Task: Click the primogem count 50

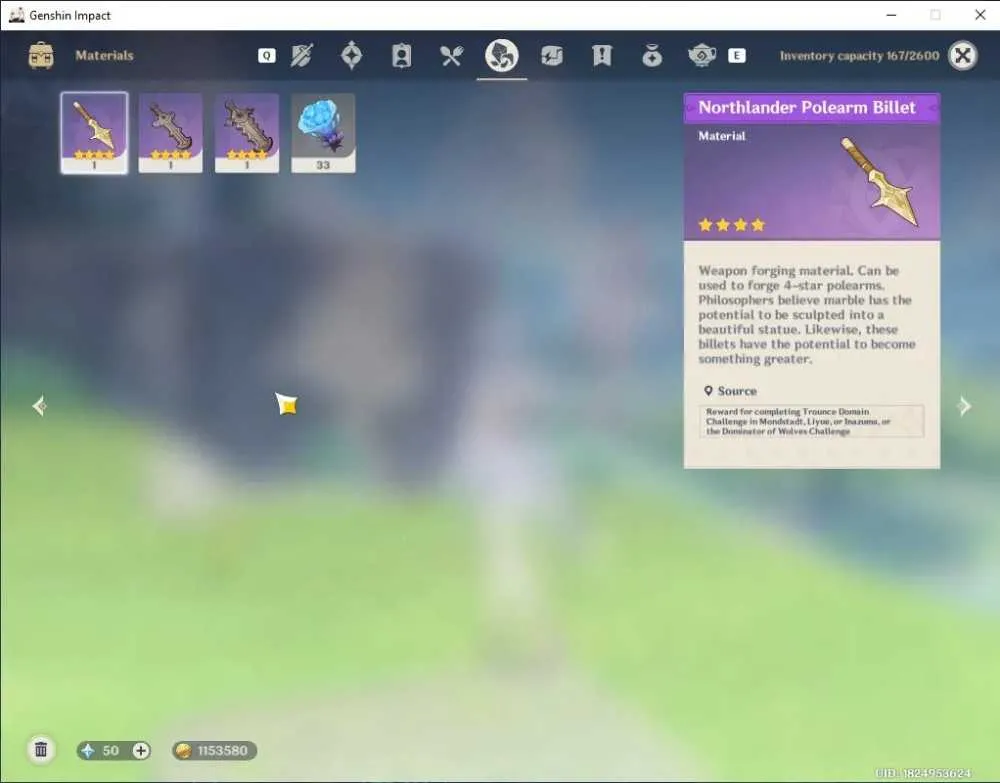Action: [x=110, y=750]
